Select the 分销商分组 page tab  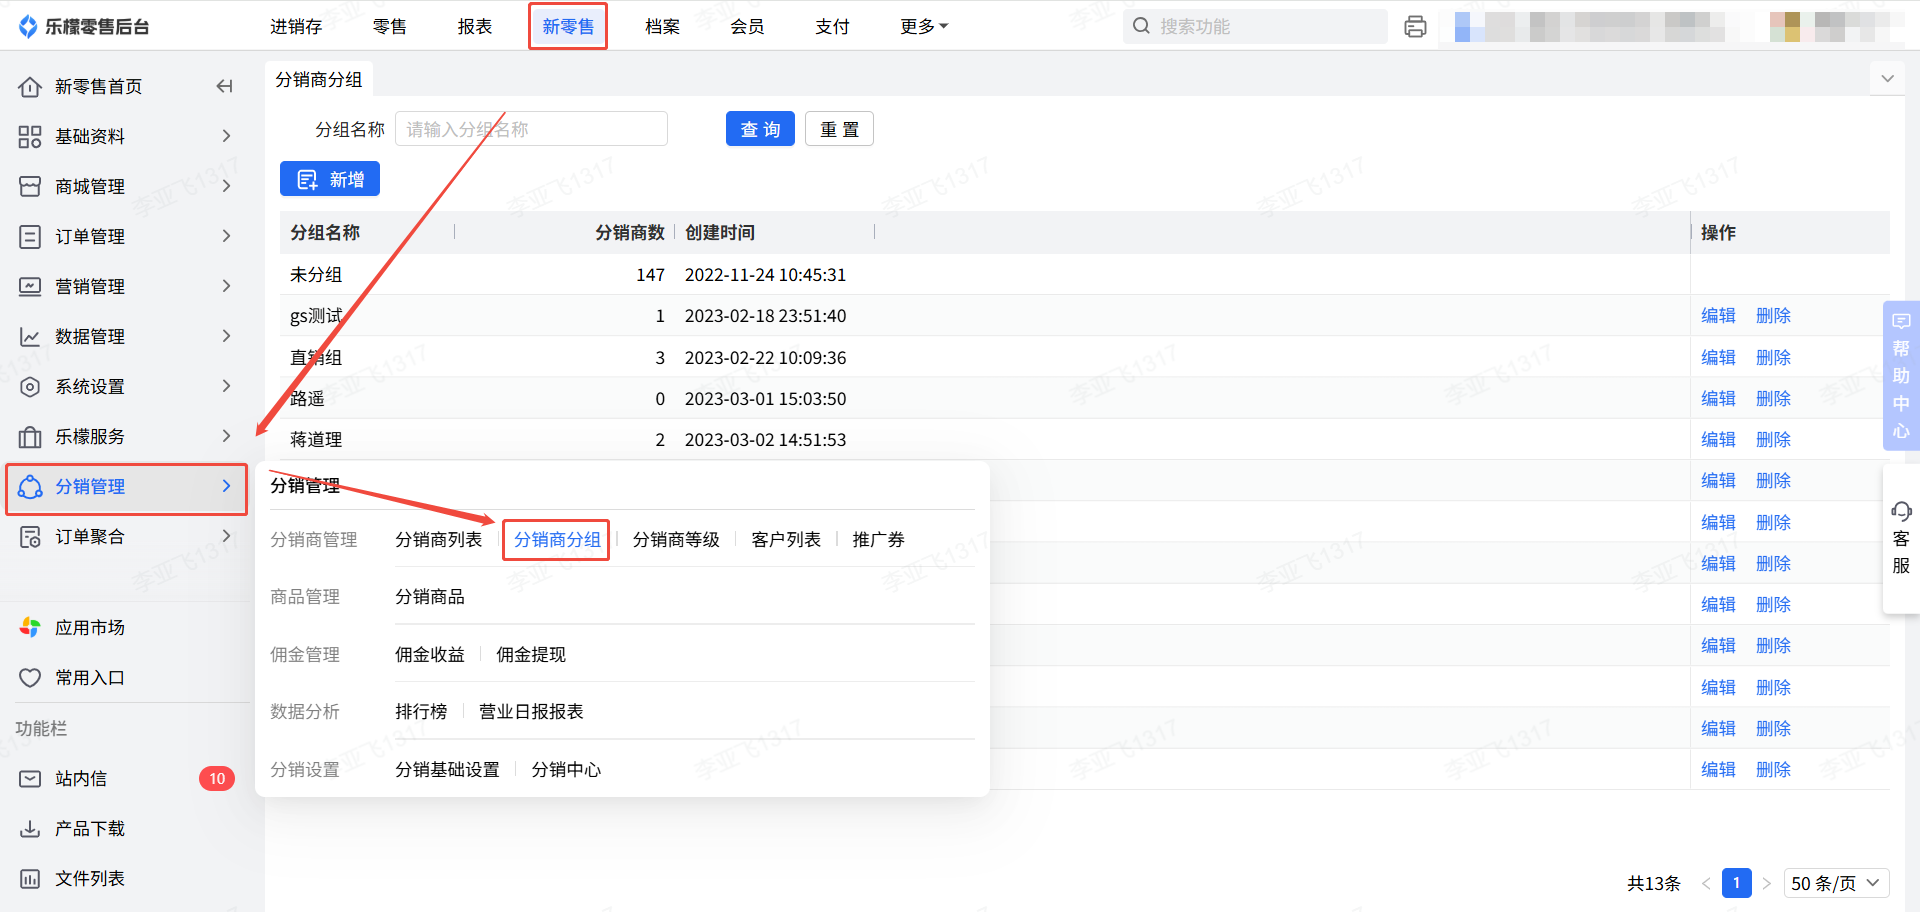pos(319,80)
